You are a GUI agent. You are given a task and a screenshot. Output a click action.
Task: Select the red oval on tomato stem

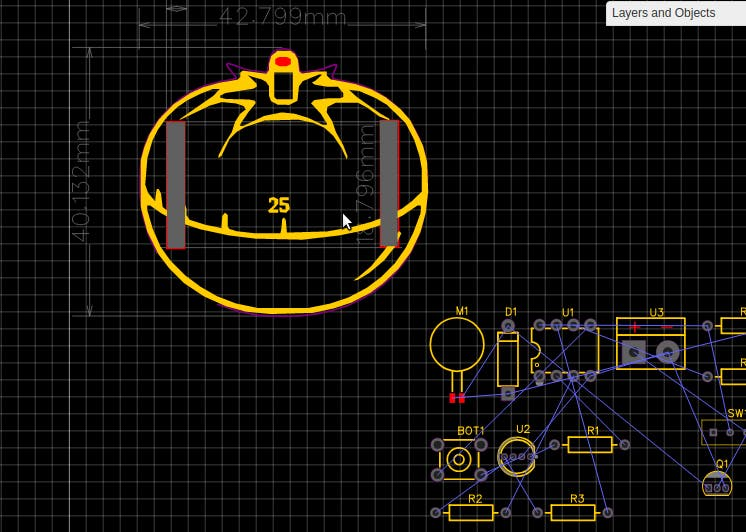coord(283,61)
